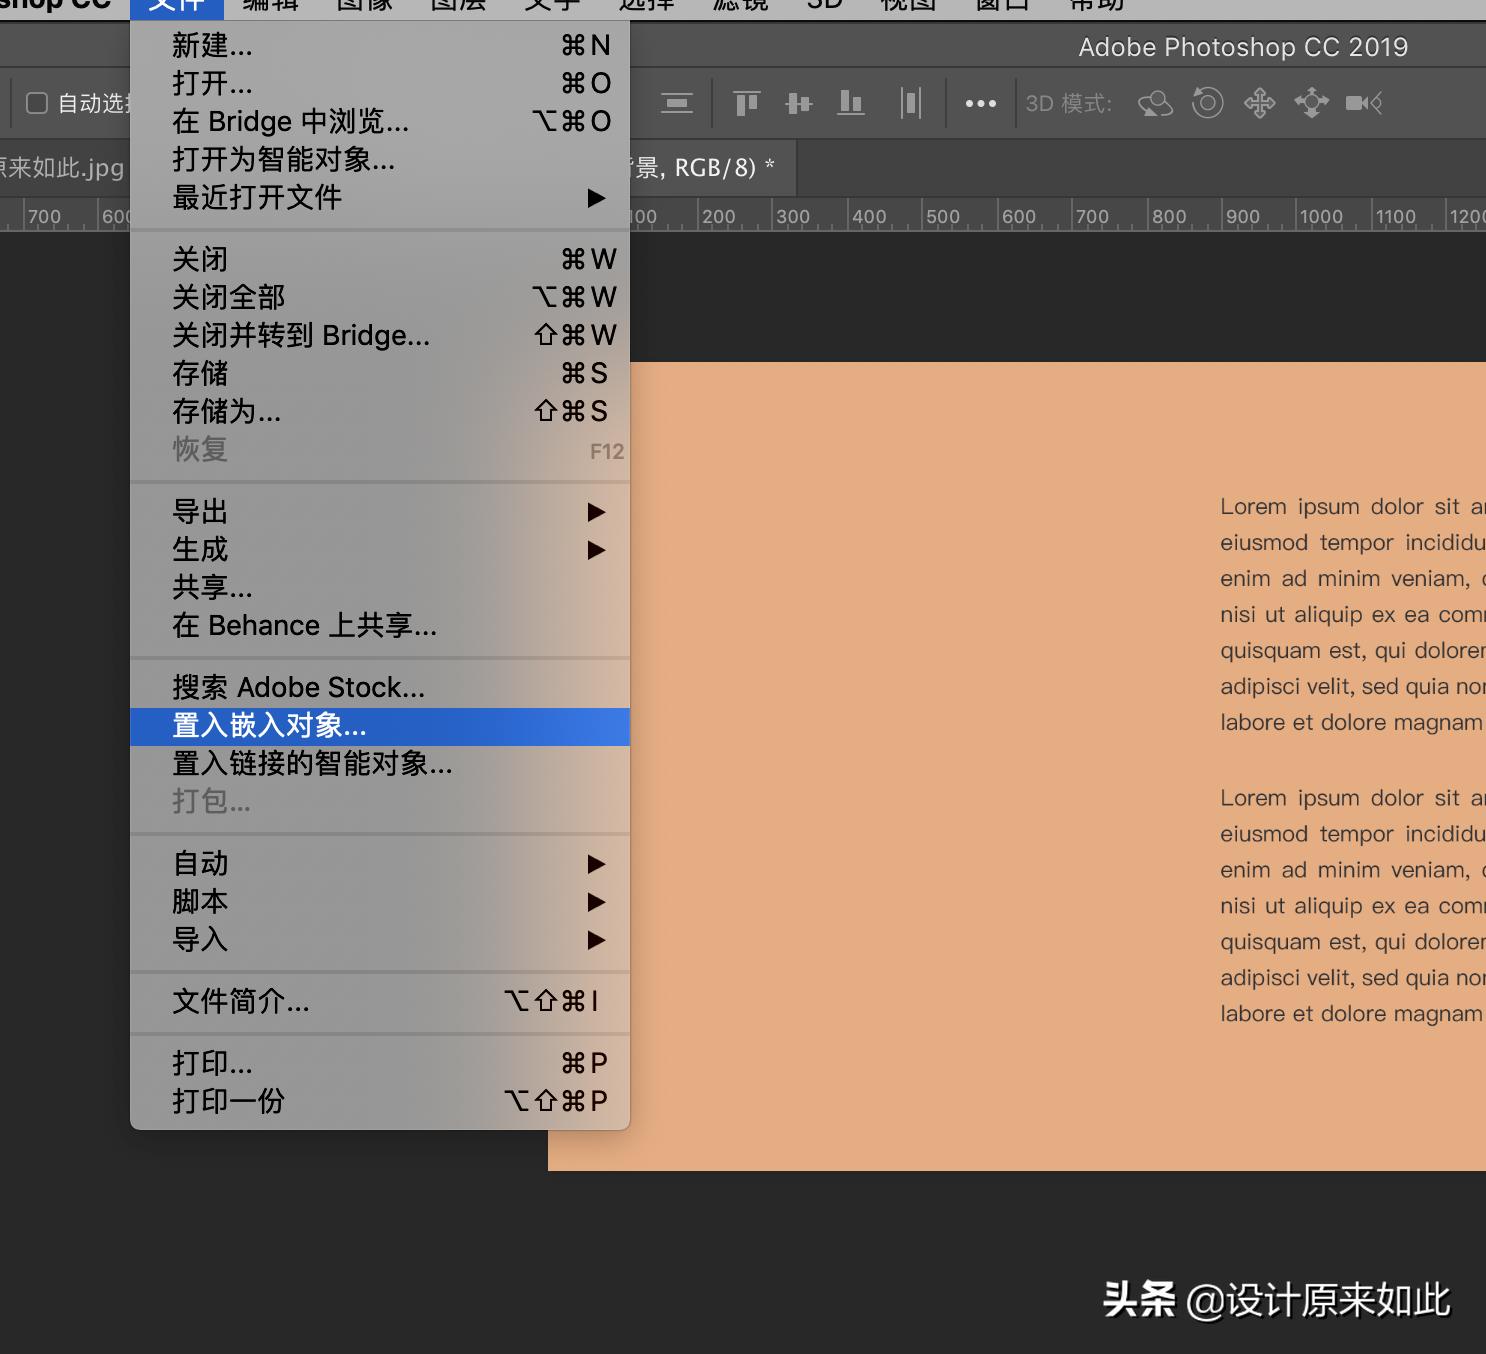Switch to the 原来如此.jpg document tab
Viewport: 1486px width, 1354px height.
pyautogui.click(x=62, y=168)
